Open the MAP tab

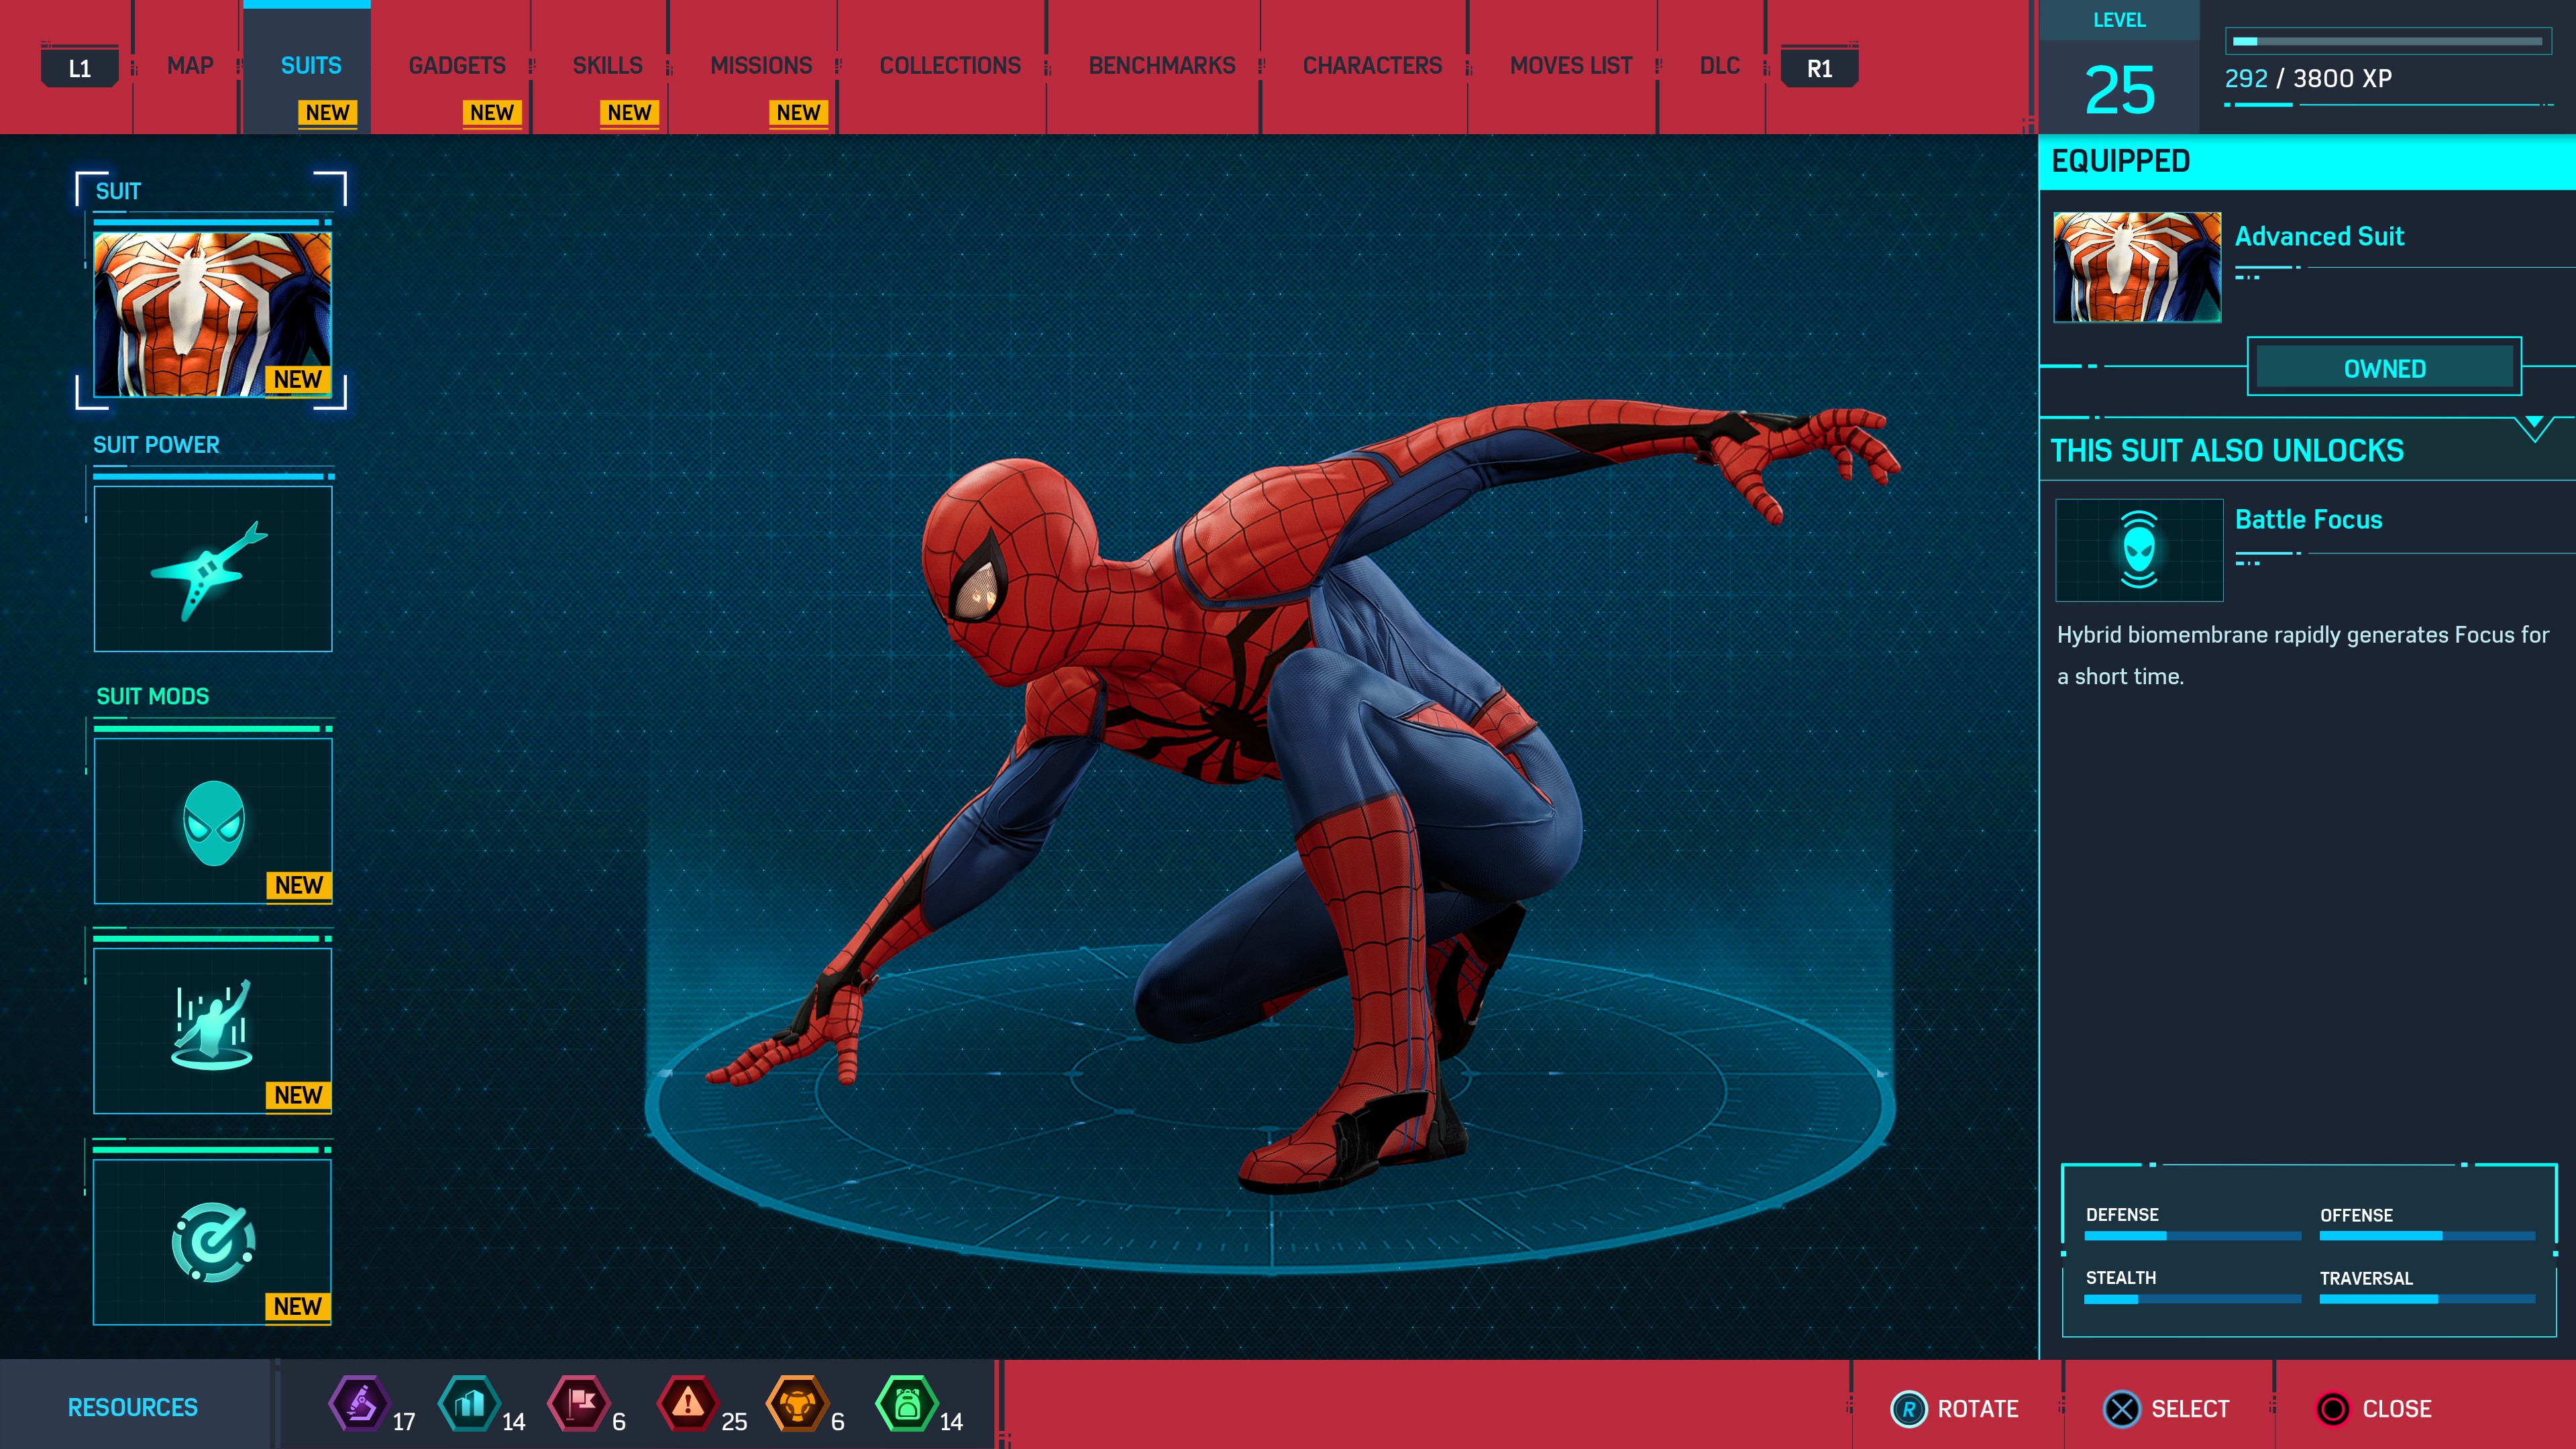pyautogui.click(x=190, y=66)
